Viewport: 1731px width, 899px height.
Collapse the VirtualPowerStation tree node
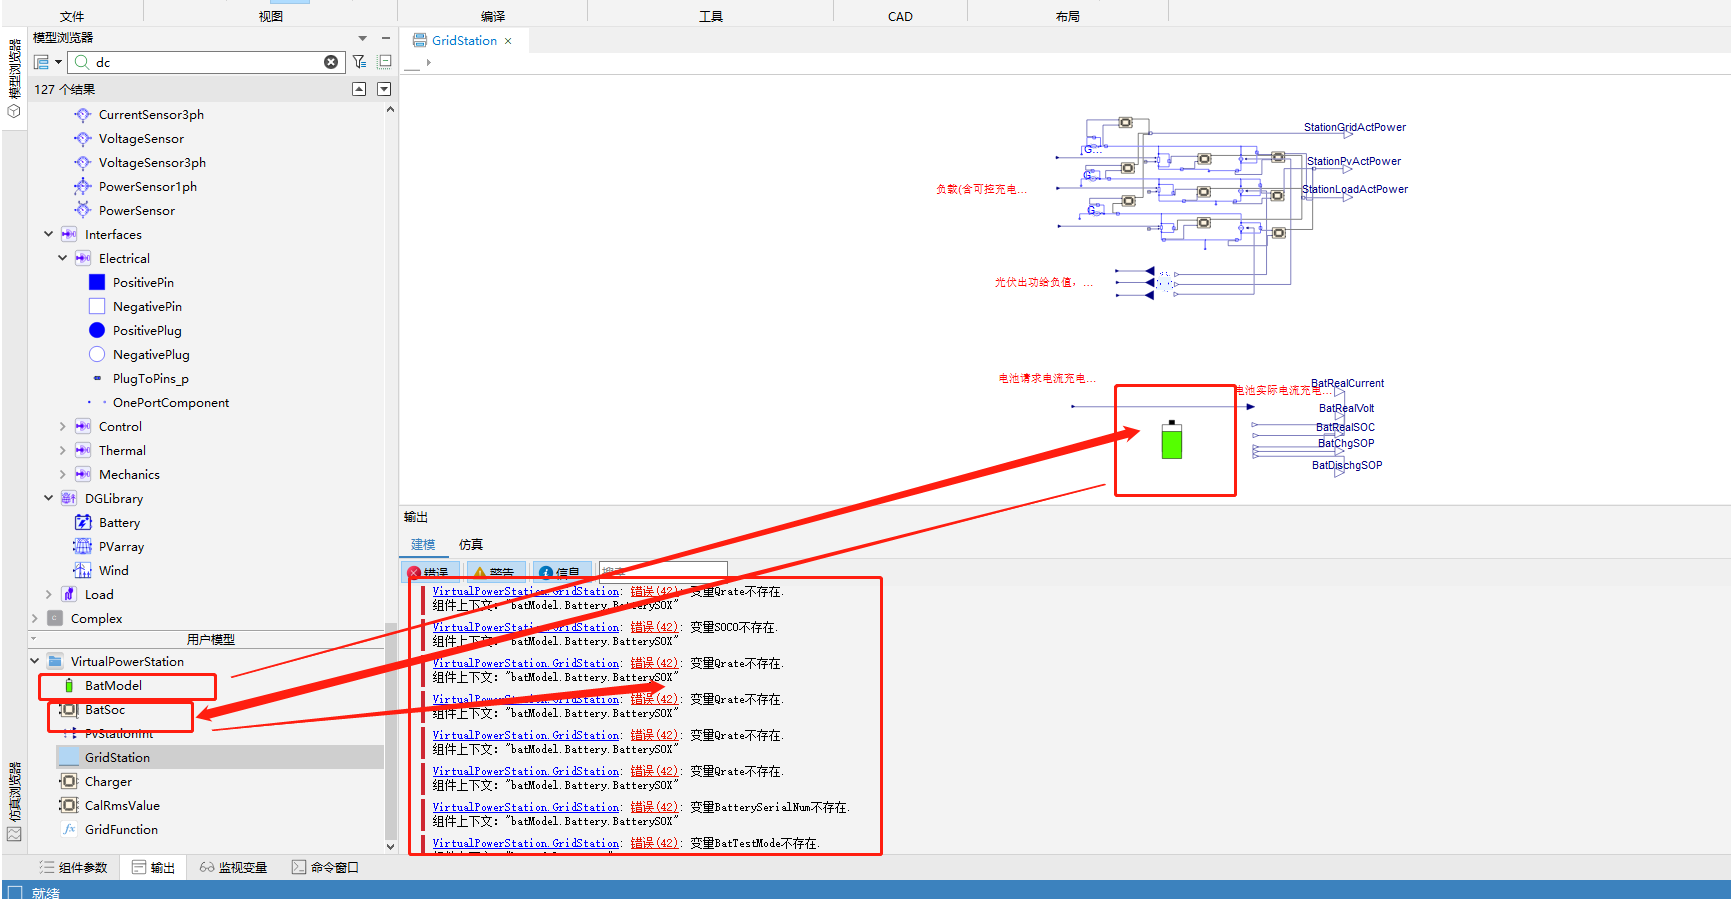34,662
